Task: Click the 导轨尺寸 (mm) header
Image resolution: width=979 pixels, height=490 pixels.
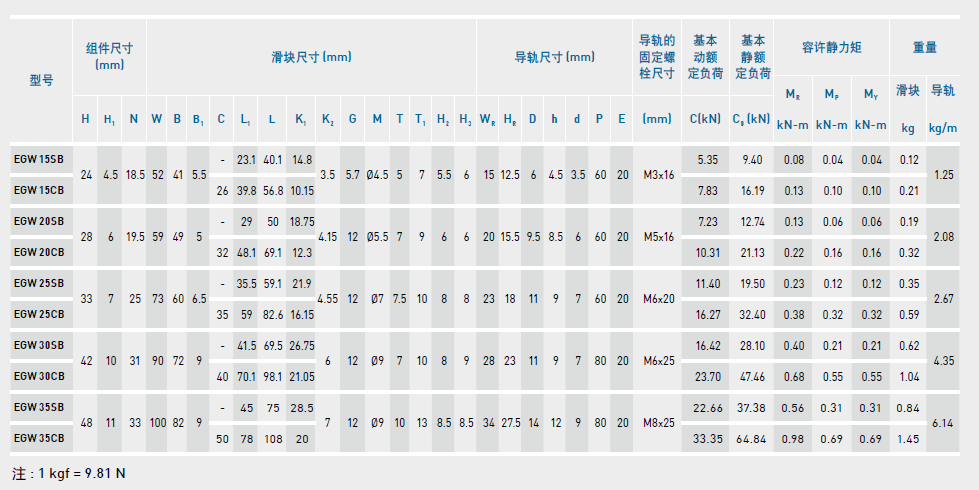Action: pyautogui.click(x=554, y=57)
